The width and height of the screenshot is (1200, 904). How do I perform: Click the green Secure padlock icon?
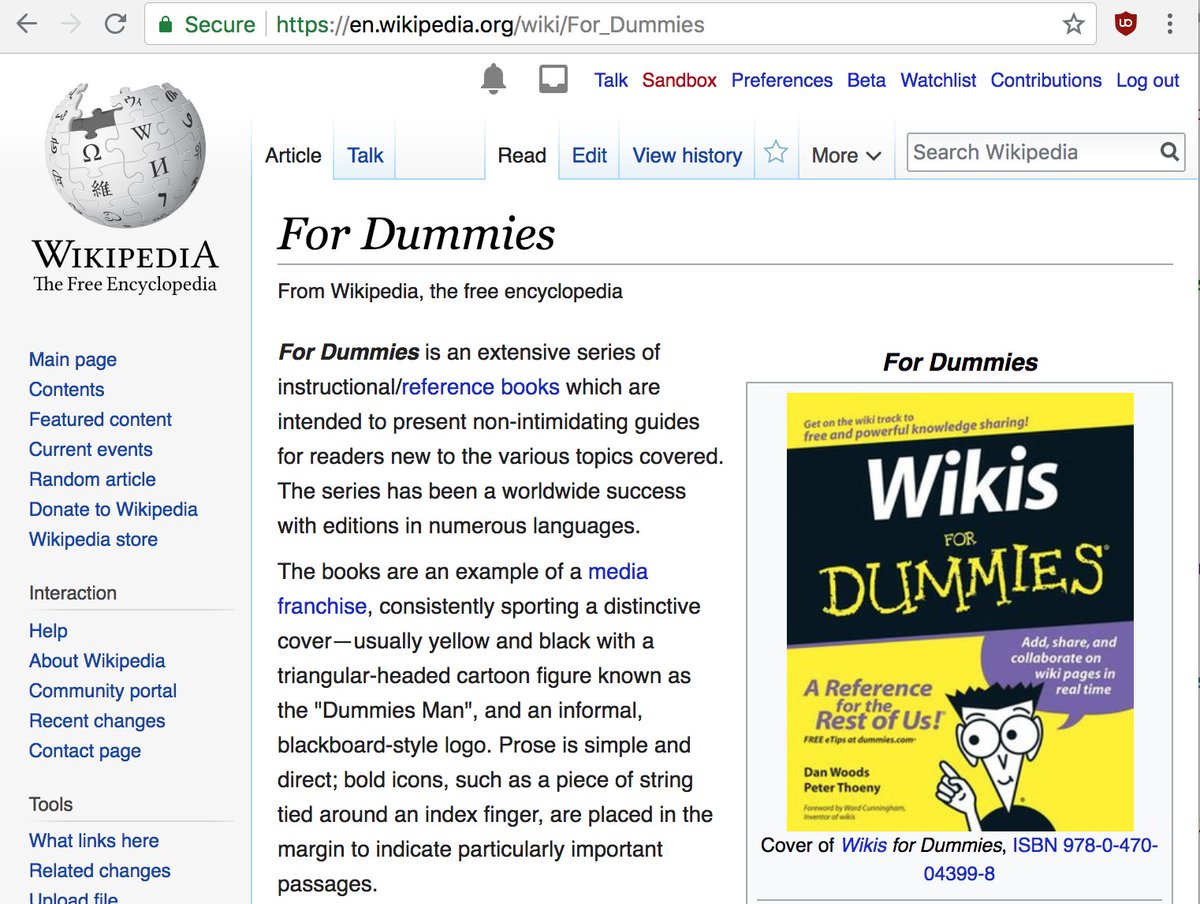pos(166,24)
